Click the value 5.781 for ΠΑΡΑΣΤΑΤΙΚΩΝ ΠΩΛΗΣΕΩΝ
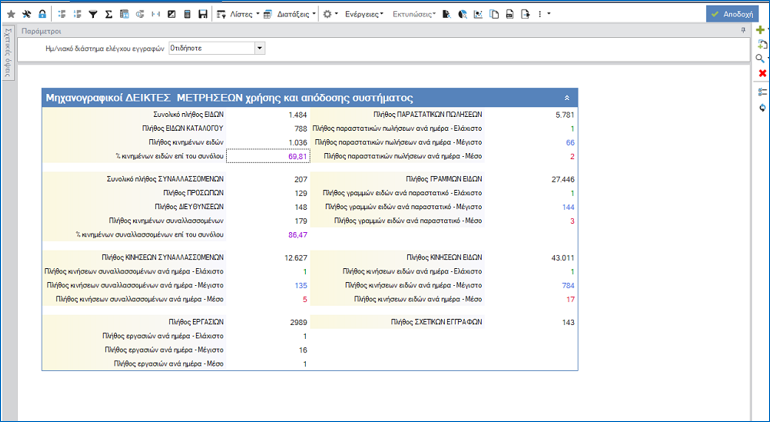This screenshot has height=422, width=770. point(565,115)
